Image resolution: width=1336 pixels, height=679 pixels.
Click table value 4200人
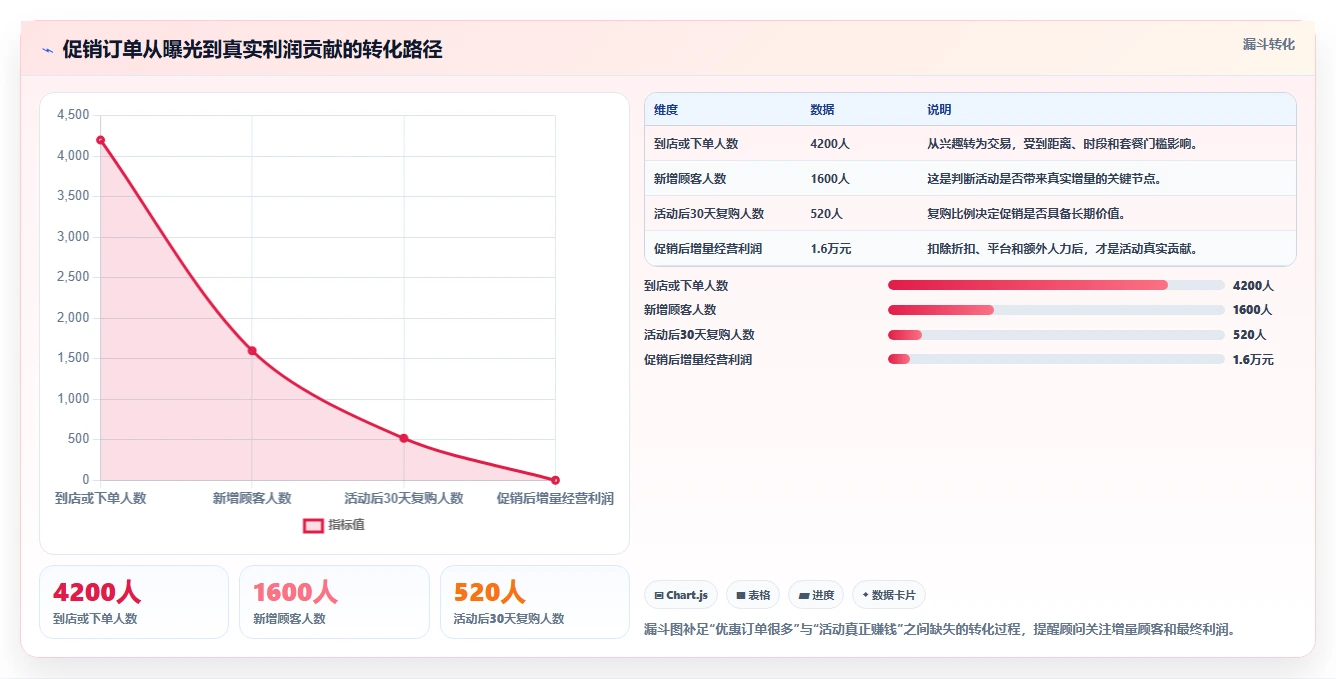830,144
